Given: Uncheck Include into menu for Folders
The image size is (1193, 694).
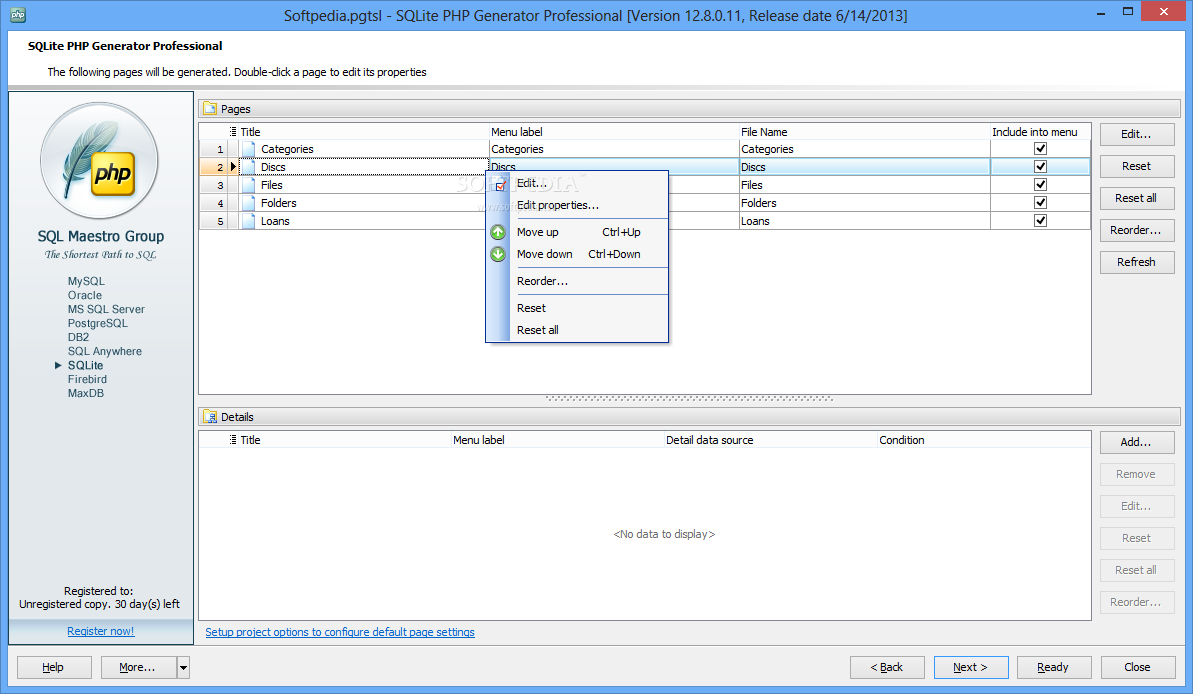Looking at the screenshot, I should coord(1040,202).
